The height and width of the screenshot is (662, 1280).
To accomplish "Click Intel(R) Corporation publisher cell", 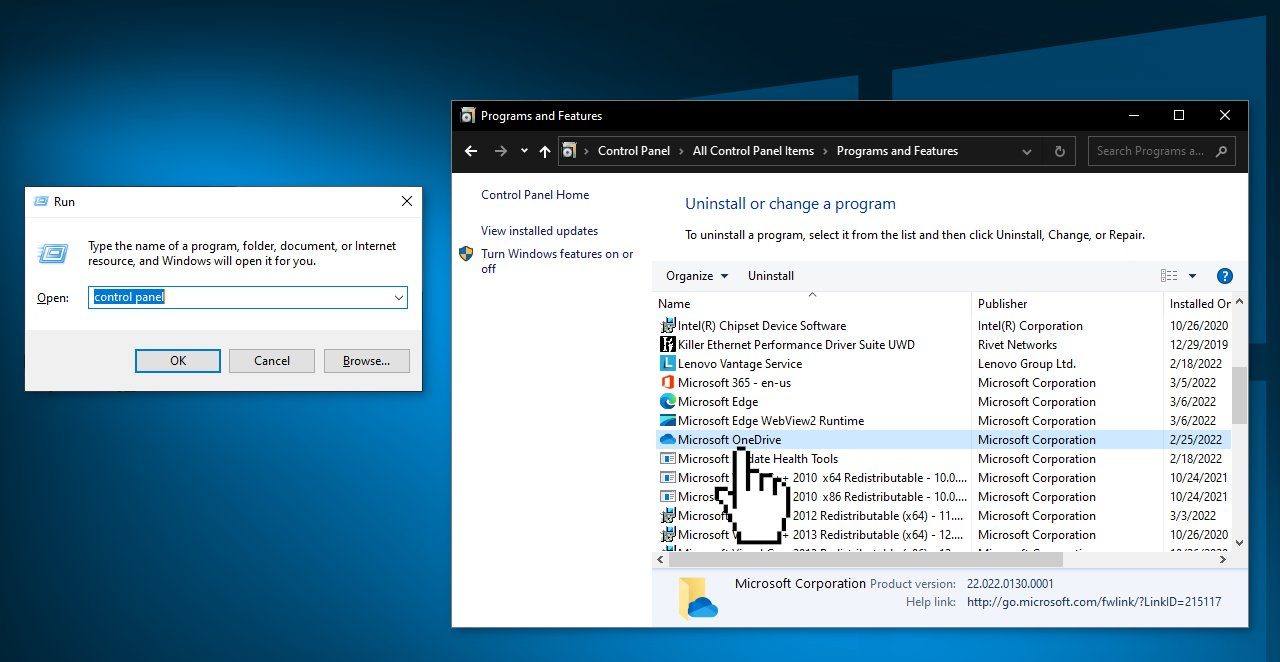I will tap(1030, 326).
